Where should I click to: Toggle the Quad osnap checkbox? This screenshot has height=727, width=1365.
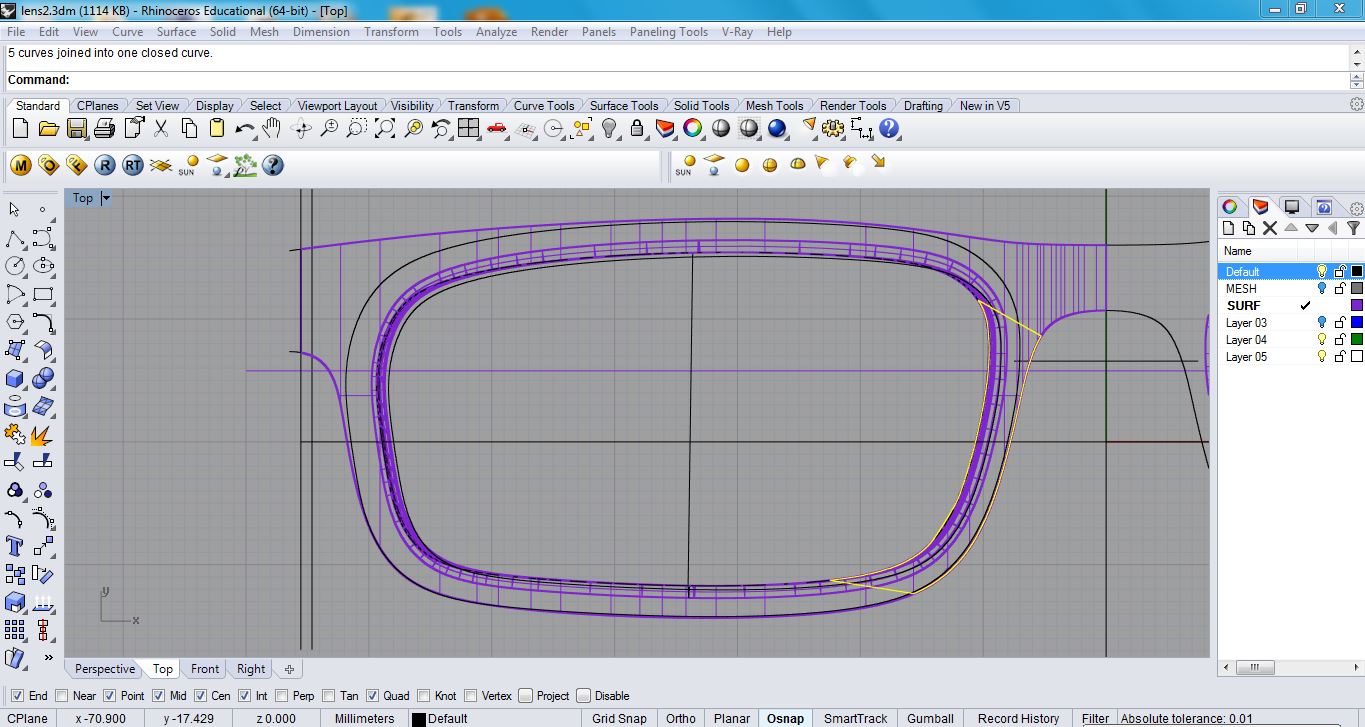coord(373,696)
